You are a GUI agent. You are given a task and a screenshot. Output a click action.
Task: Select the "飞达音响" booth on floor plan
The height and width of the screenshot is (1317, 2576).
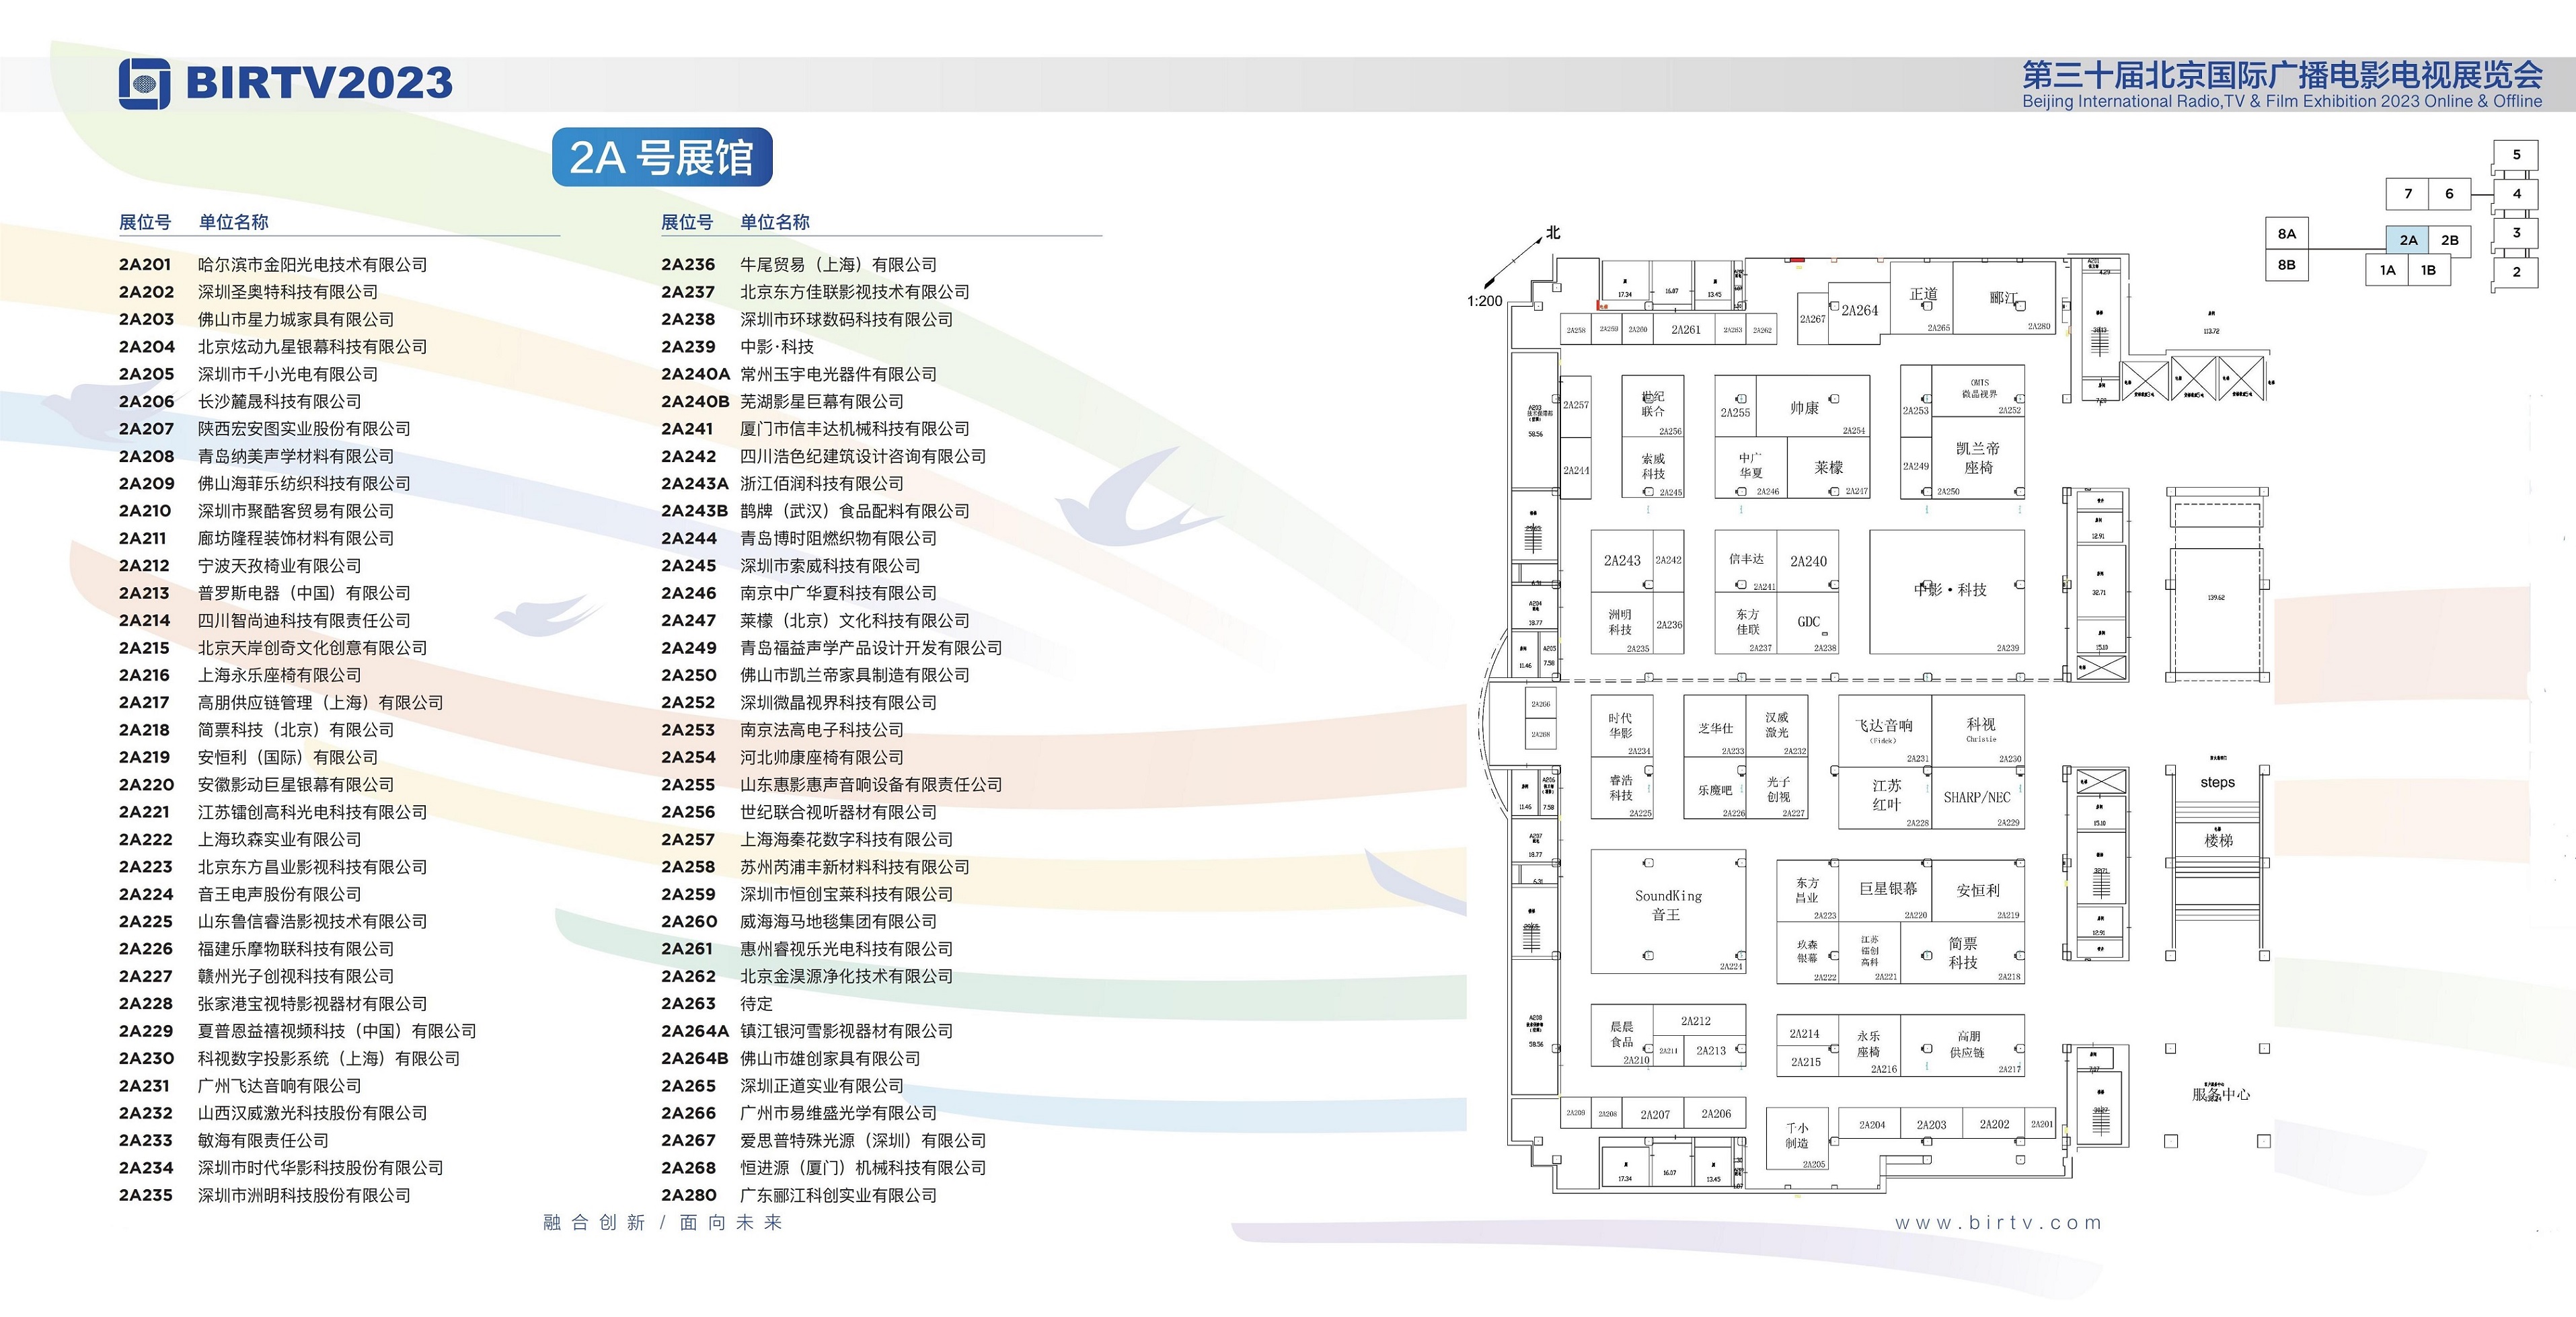coord(1884,730)
